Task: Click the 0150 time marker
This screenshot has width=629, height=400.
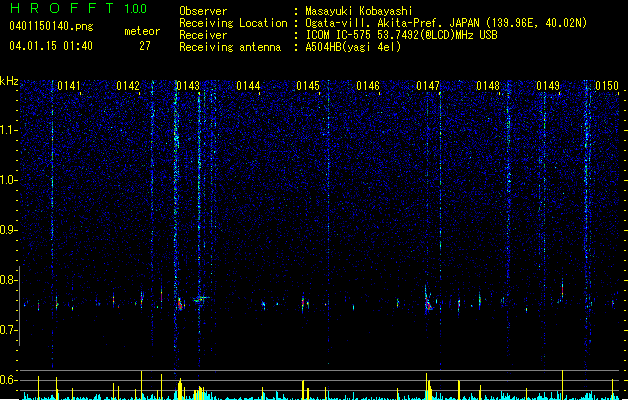Action: point(607,86)
